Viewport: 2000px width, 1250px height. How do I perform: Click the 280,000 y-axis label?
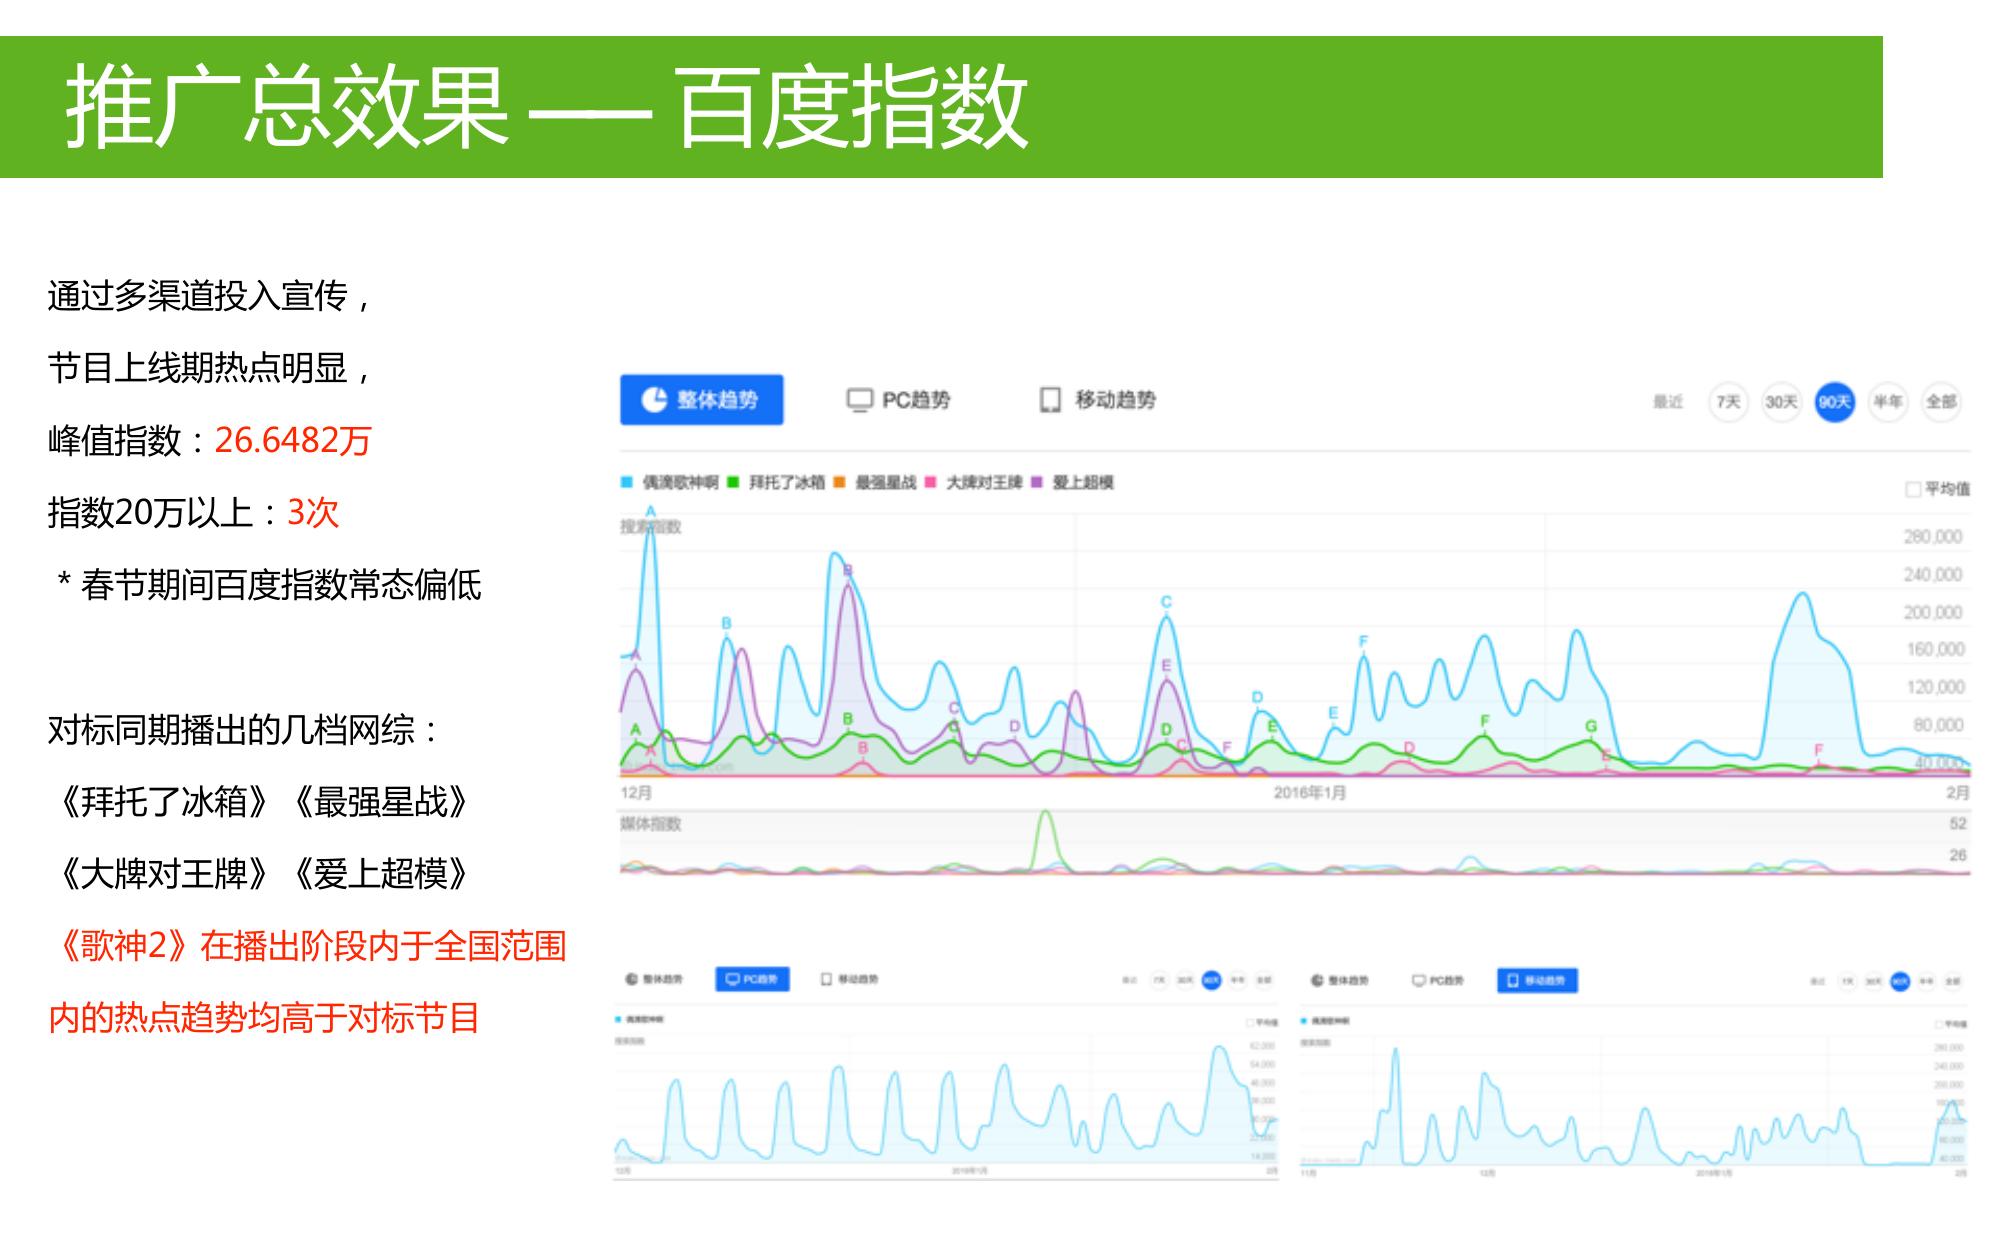click(1933, 537)
